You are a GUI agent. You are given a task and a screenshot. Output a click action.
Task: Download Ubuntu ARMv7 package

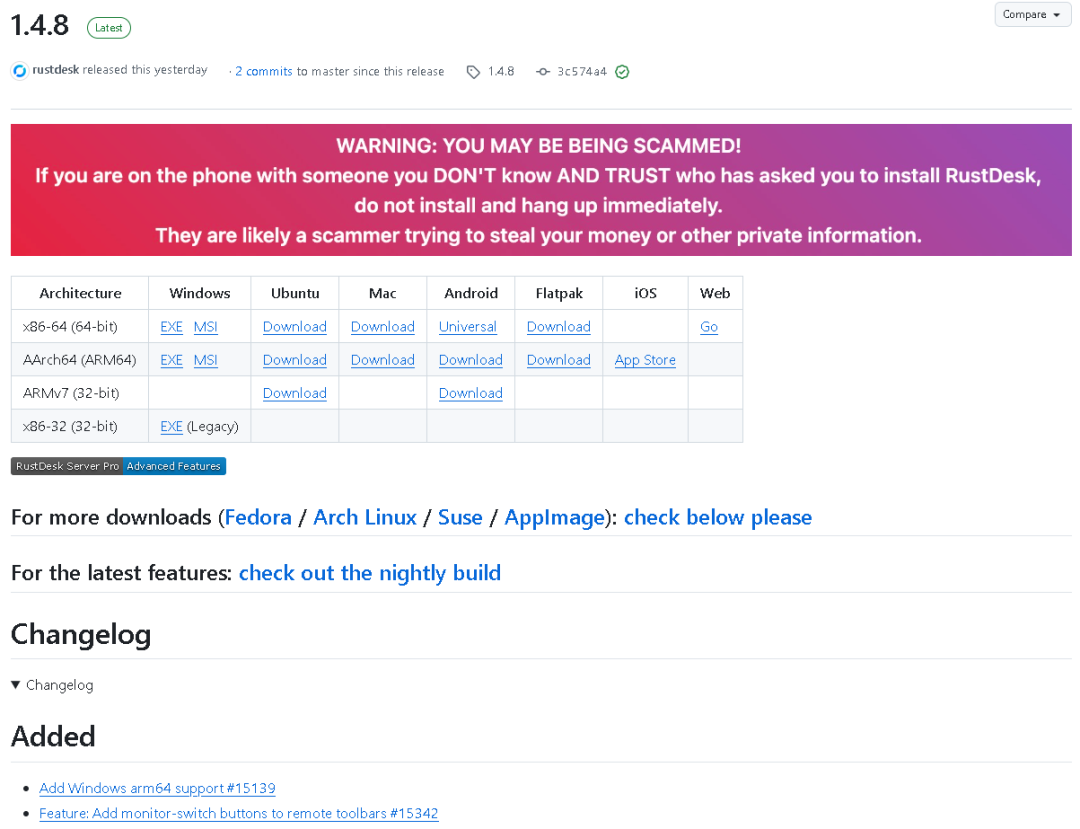coord(295,393)
